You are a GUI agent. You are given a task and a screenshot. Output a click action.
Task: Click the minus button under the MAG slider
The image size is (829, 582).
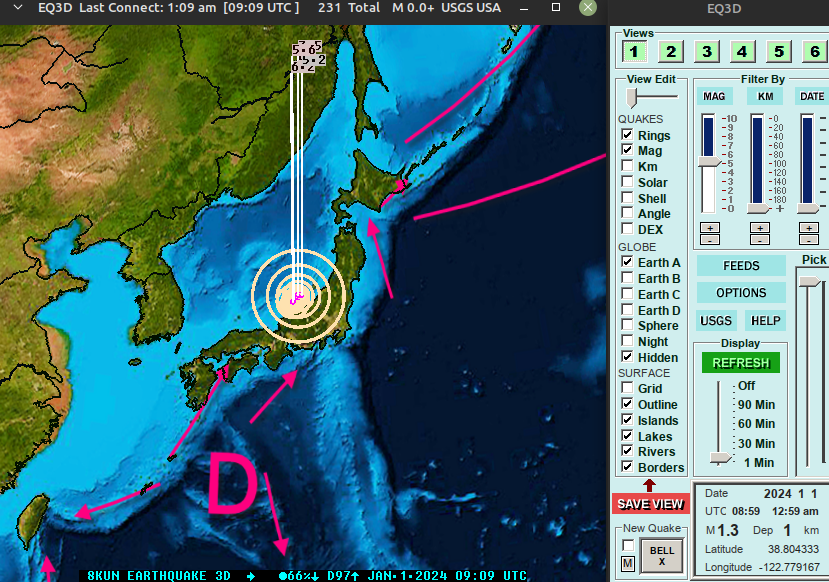[710, 239]
